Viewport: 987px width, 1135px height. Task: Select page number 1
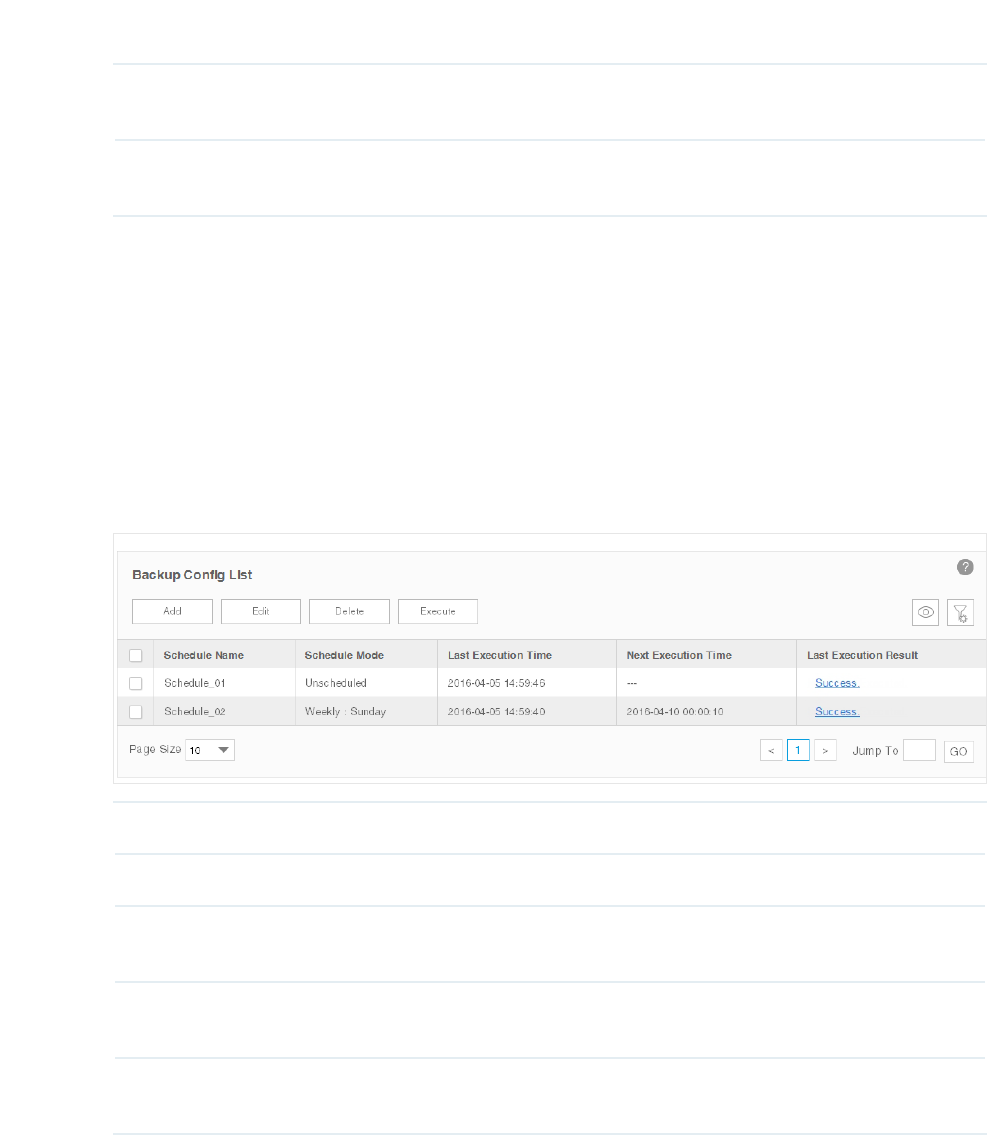coord(798,750)
